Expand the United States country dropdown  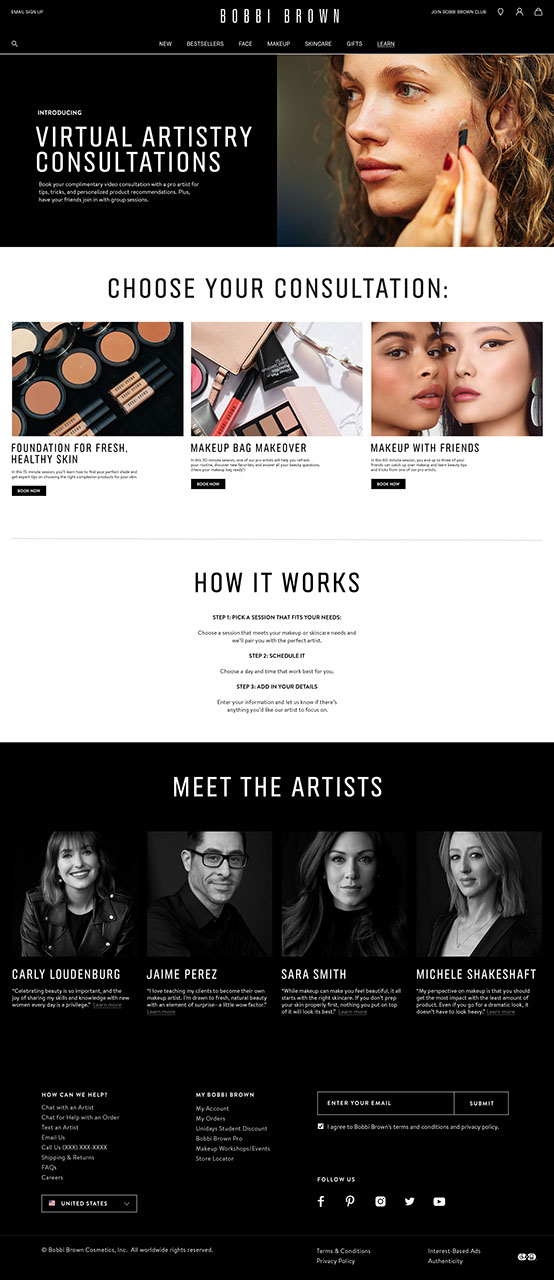(x=89, y=1203)
